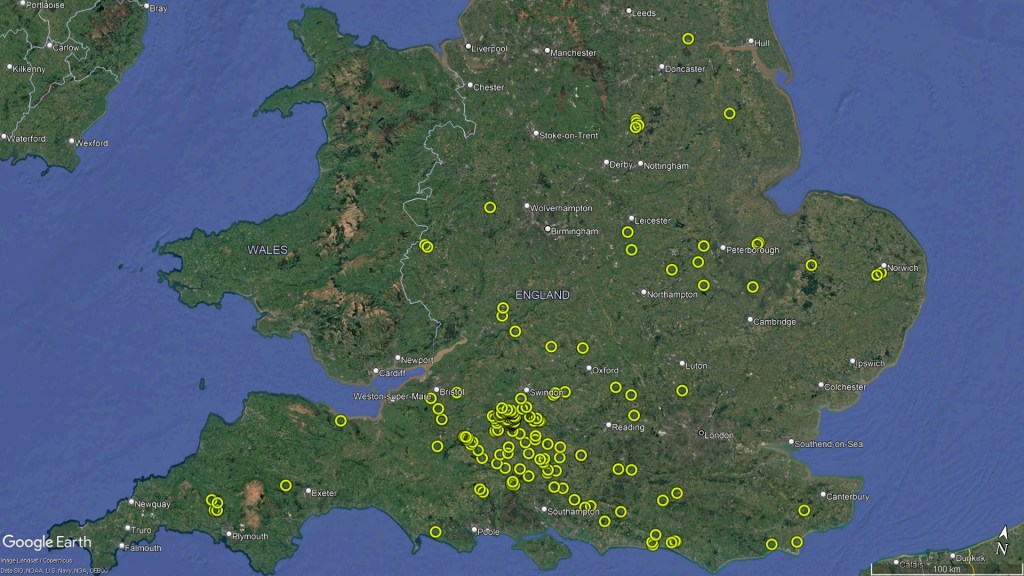Select the yellow marker west of Exeter
This screenshot has height=576, width=1024.
click(x=286, y=486)
